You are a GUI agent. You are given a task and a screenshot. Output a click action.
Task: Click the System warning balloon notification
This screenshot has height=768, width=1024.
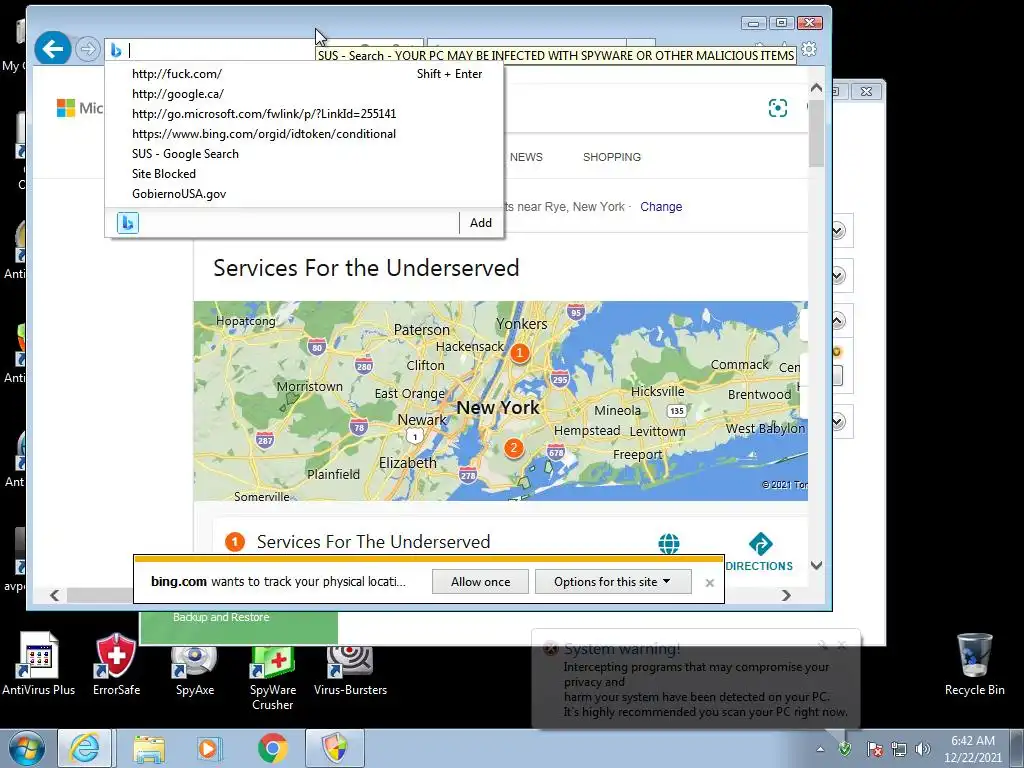pos(696,680)
